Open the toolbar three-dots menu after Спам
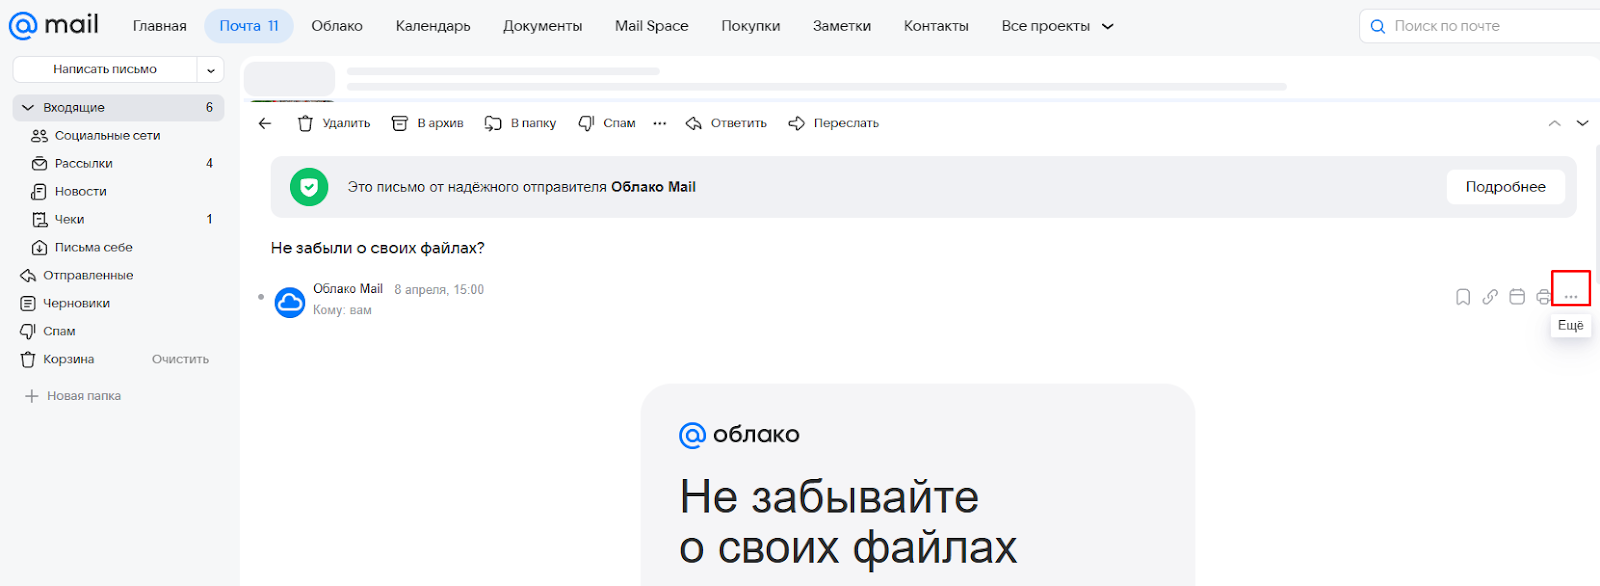Screen dimensions: 1600x586 pos(660,123)
